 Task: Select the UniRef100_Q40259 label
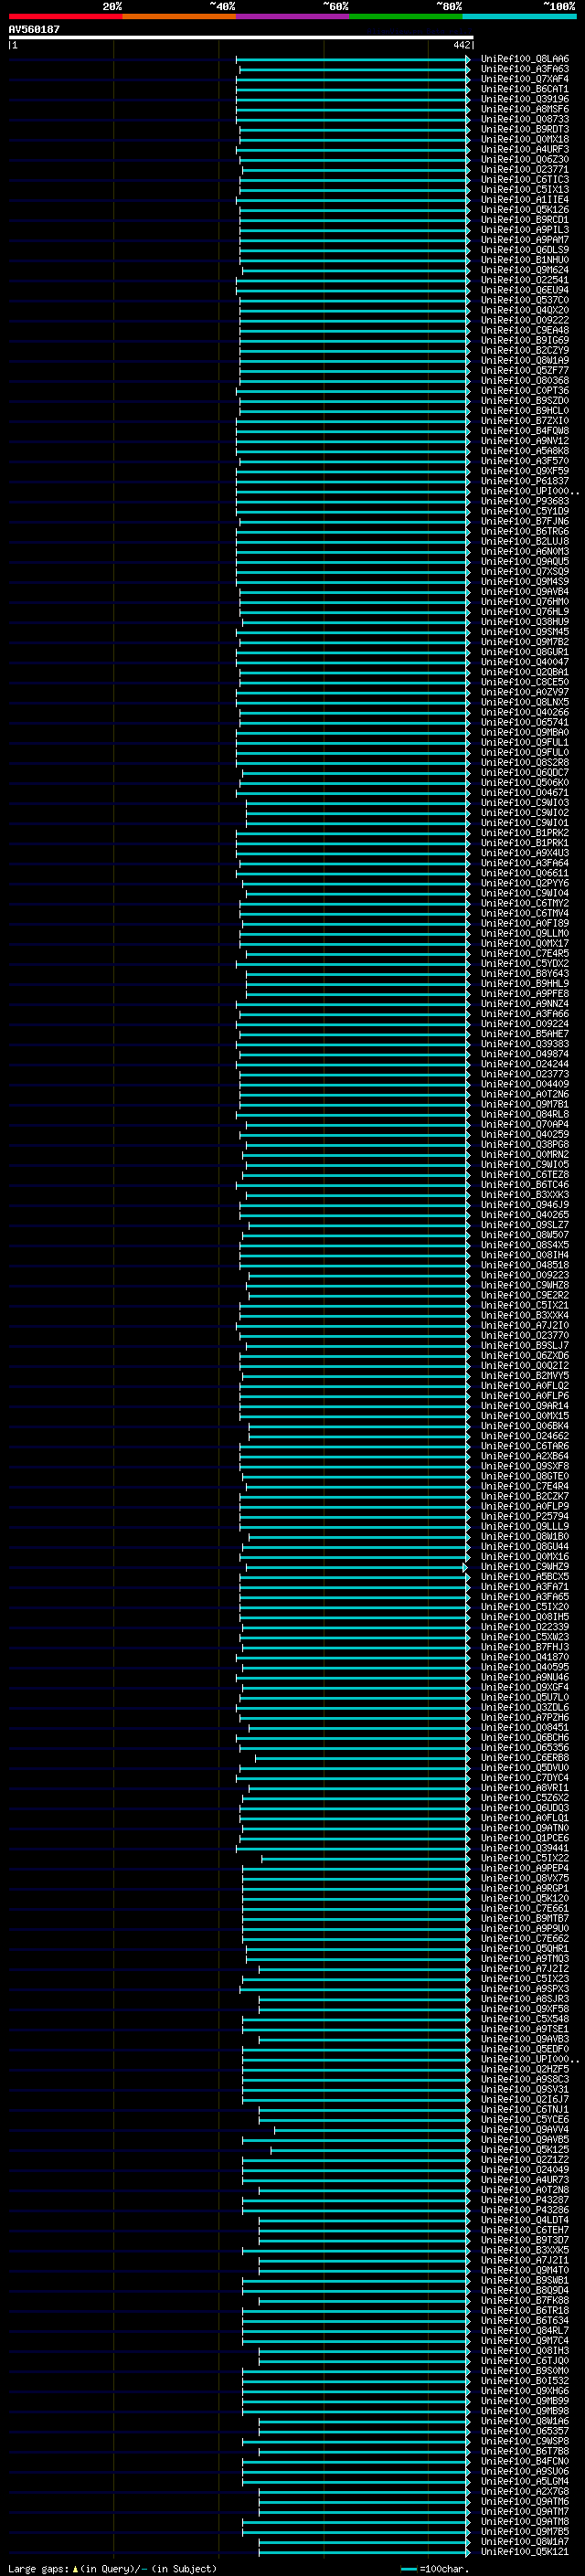pyautogui.click(x=524, y=1134)
